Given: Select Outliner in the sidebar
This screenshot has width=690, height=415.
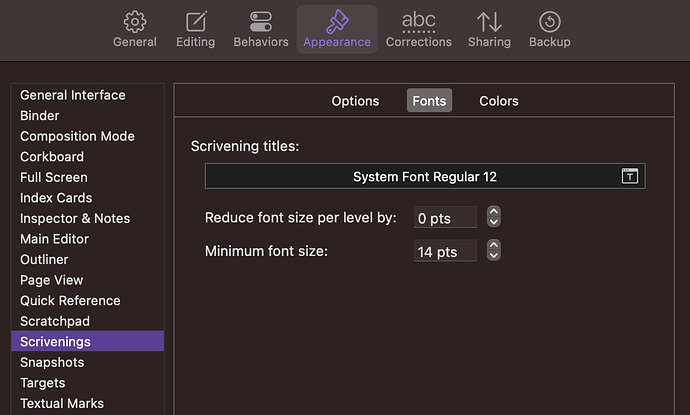Looking at the screenshot, I should coord(88,259).
